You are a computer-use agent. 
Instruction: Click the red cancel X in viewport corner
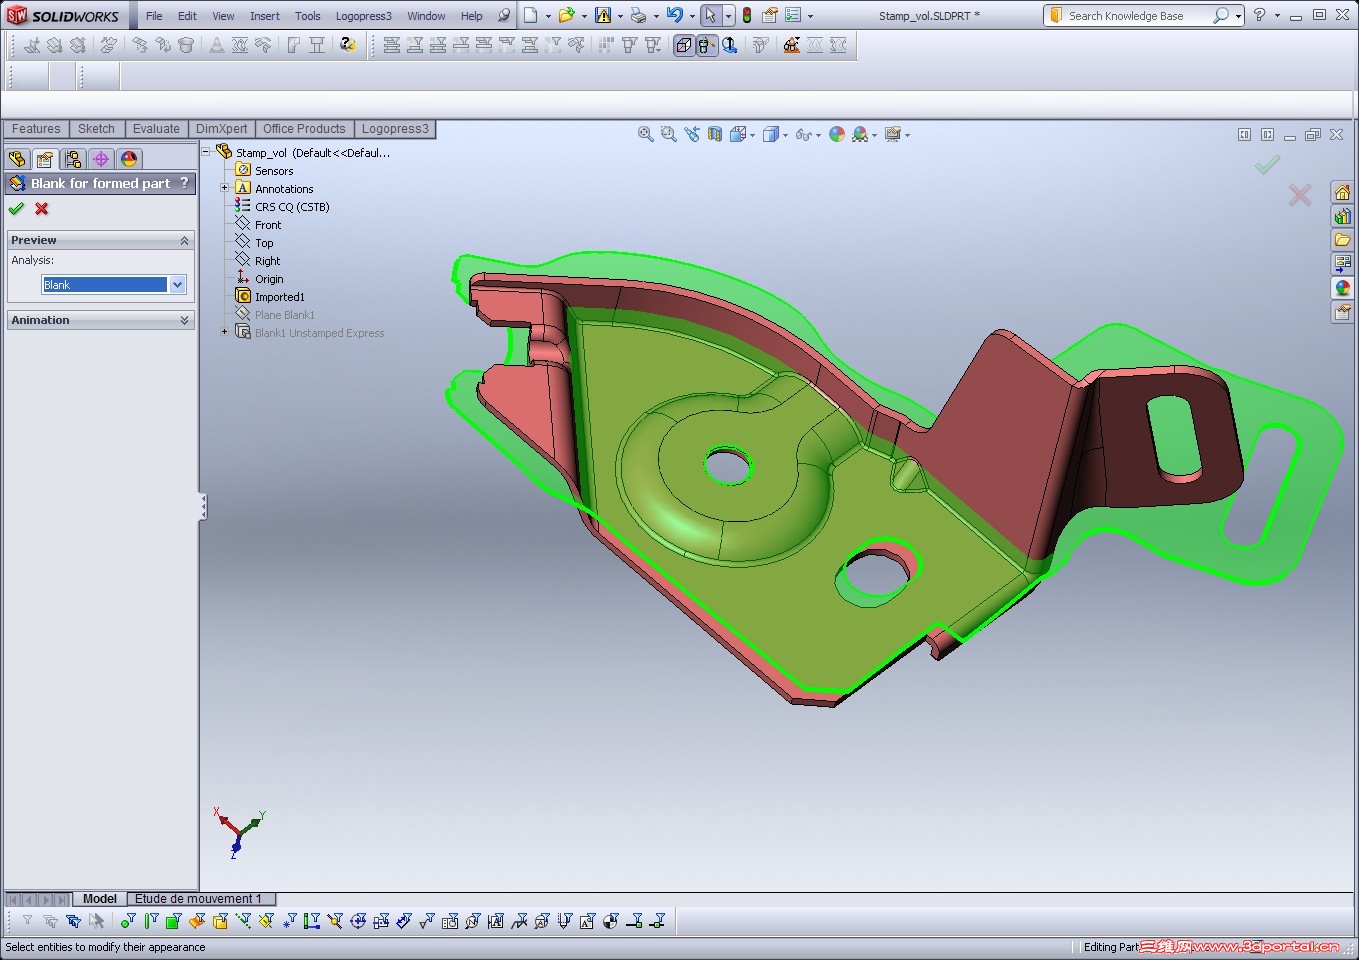[1299, 195]
